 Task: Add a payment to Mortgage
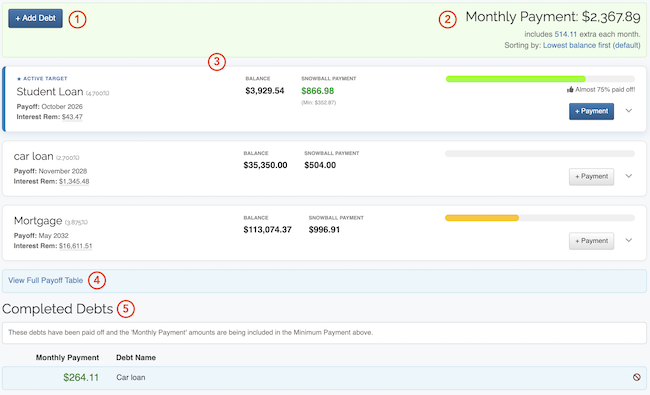[x=591, y=241]
